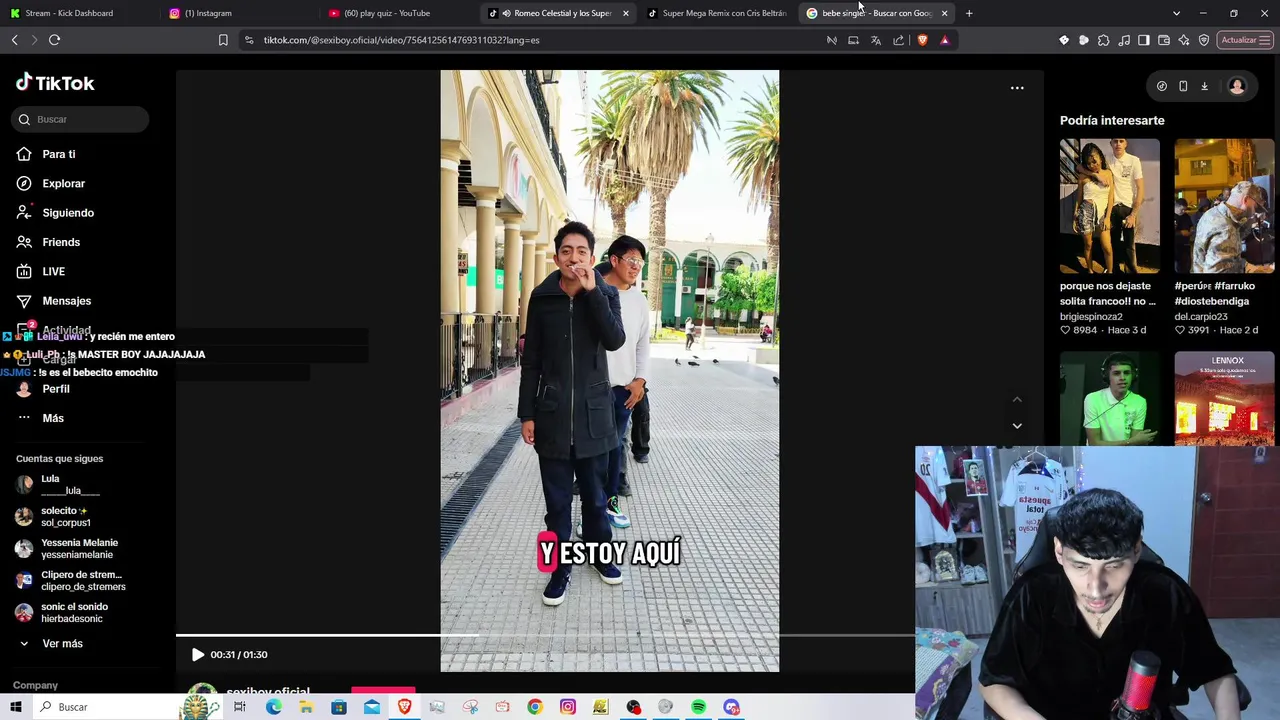
Task: Bookmark this page
Action: [223, 40]
